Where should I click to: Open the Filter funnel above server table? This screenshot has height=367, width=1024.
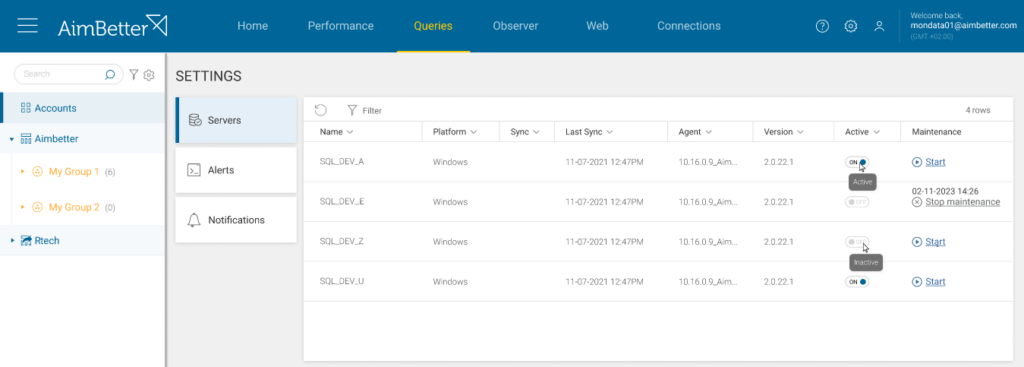[x=364, y=110]
